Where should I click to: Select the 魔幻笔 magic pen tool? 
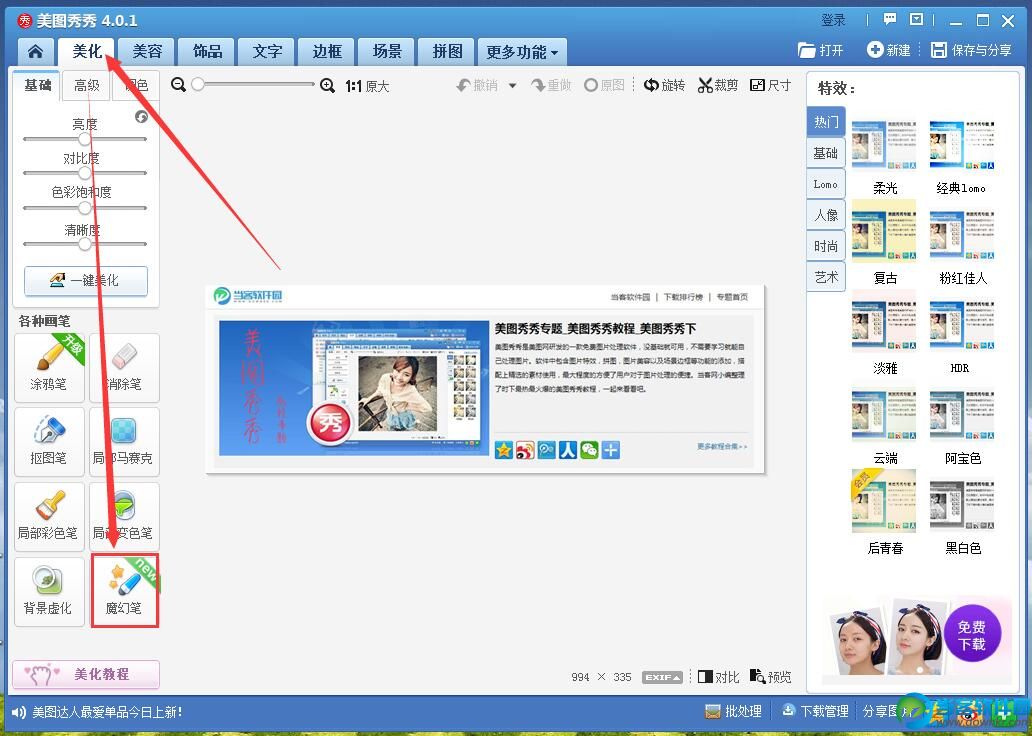point(125,591)
